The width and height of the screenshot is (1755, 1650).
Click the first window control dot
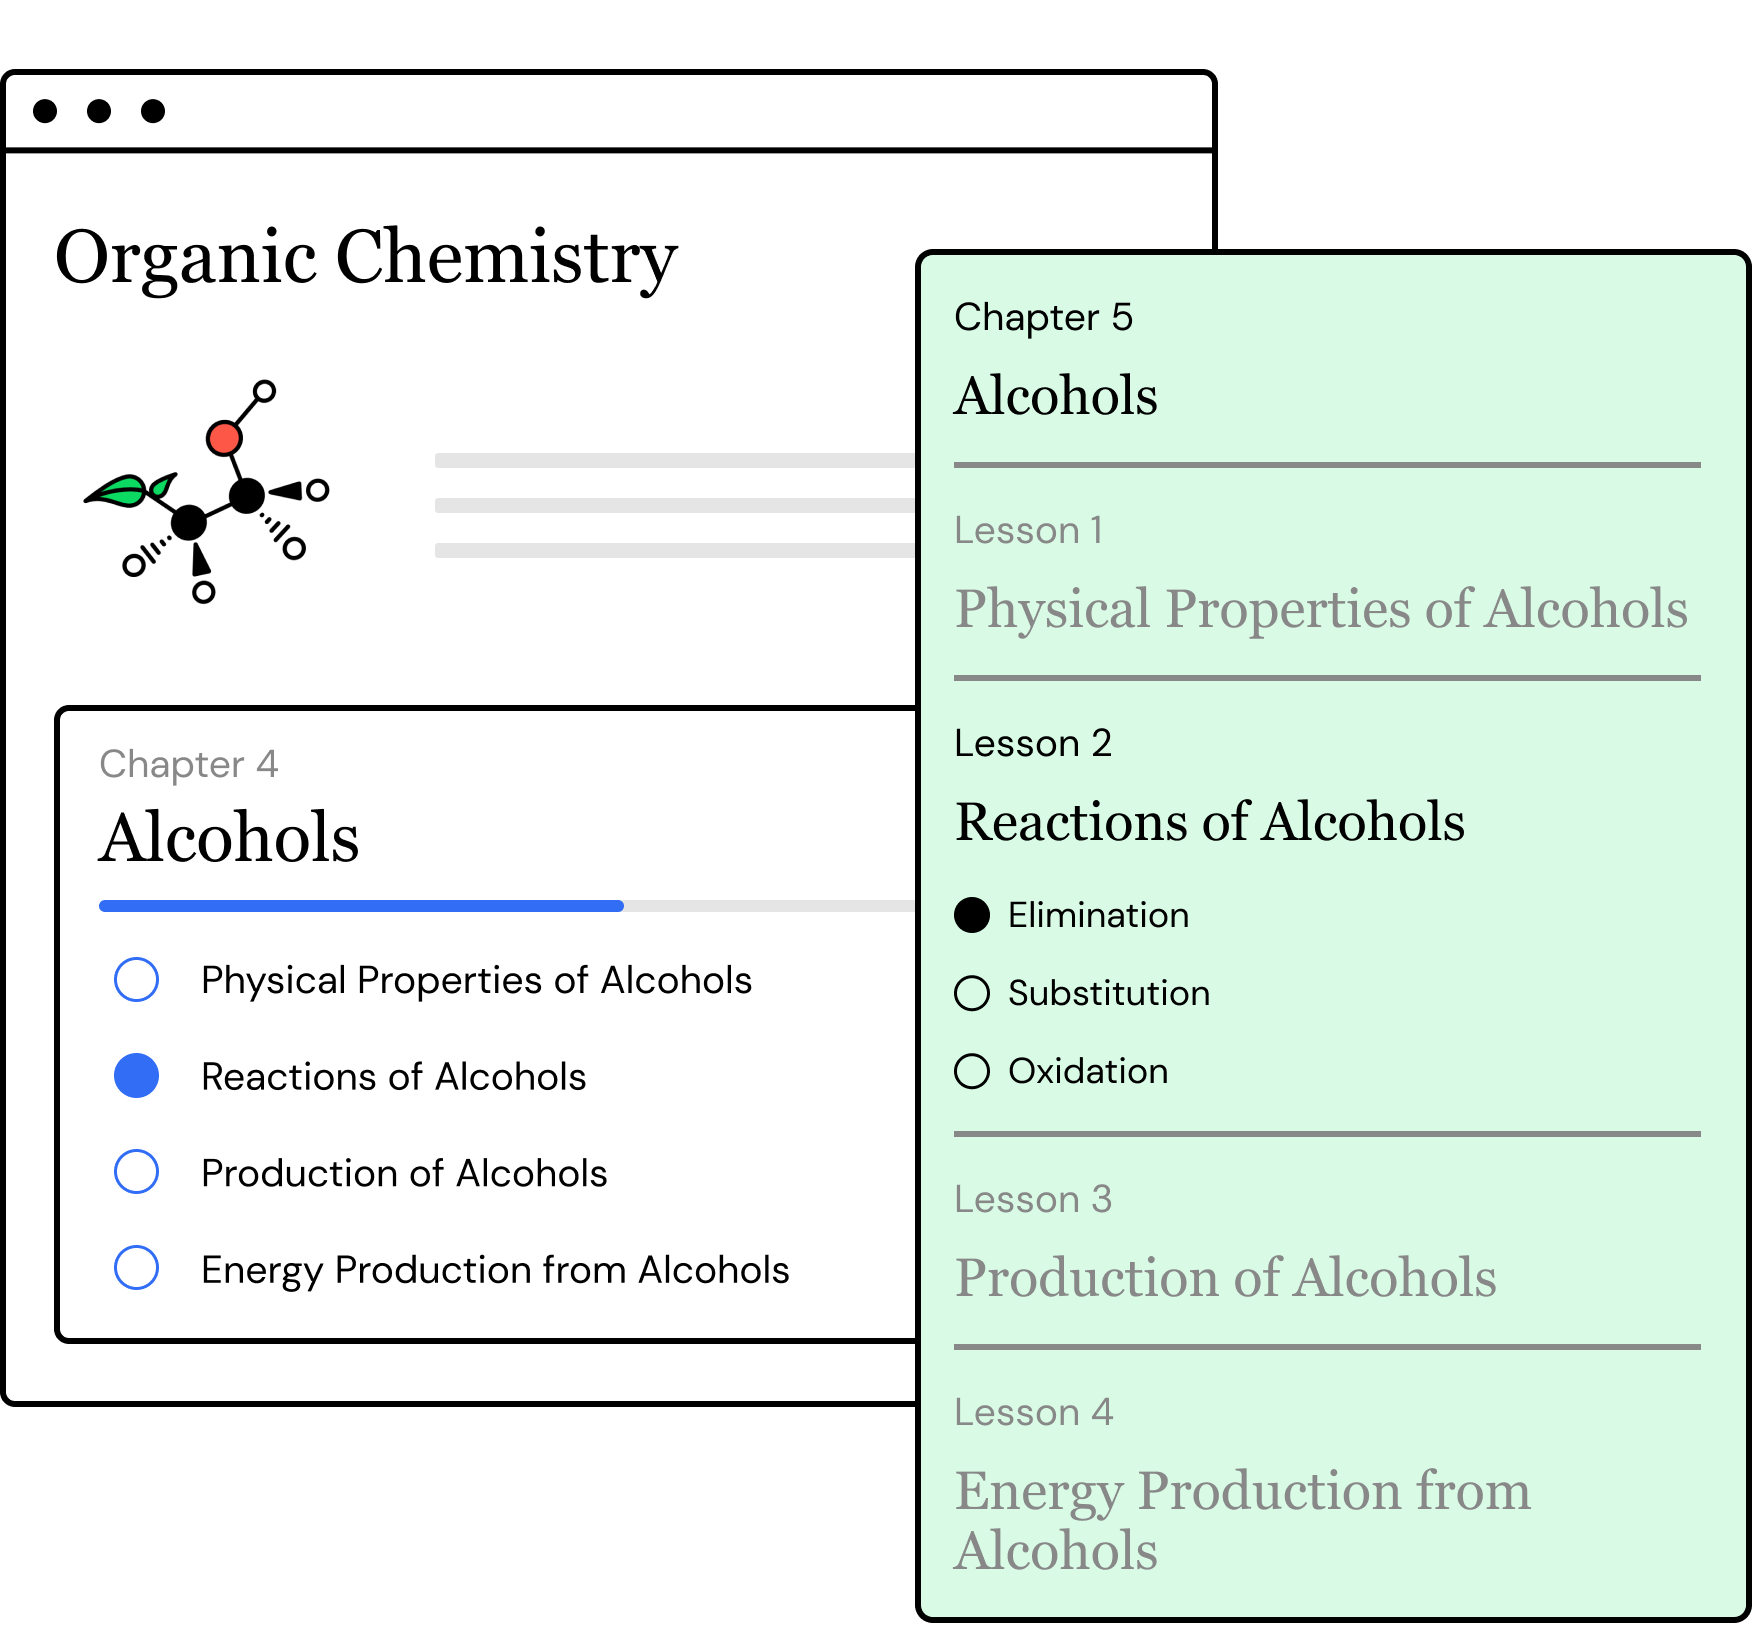click(x=45, y=111)
